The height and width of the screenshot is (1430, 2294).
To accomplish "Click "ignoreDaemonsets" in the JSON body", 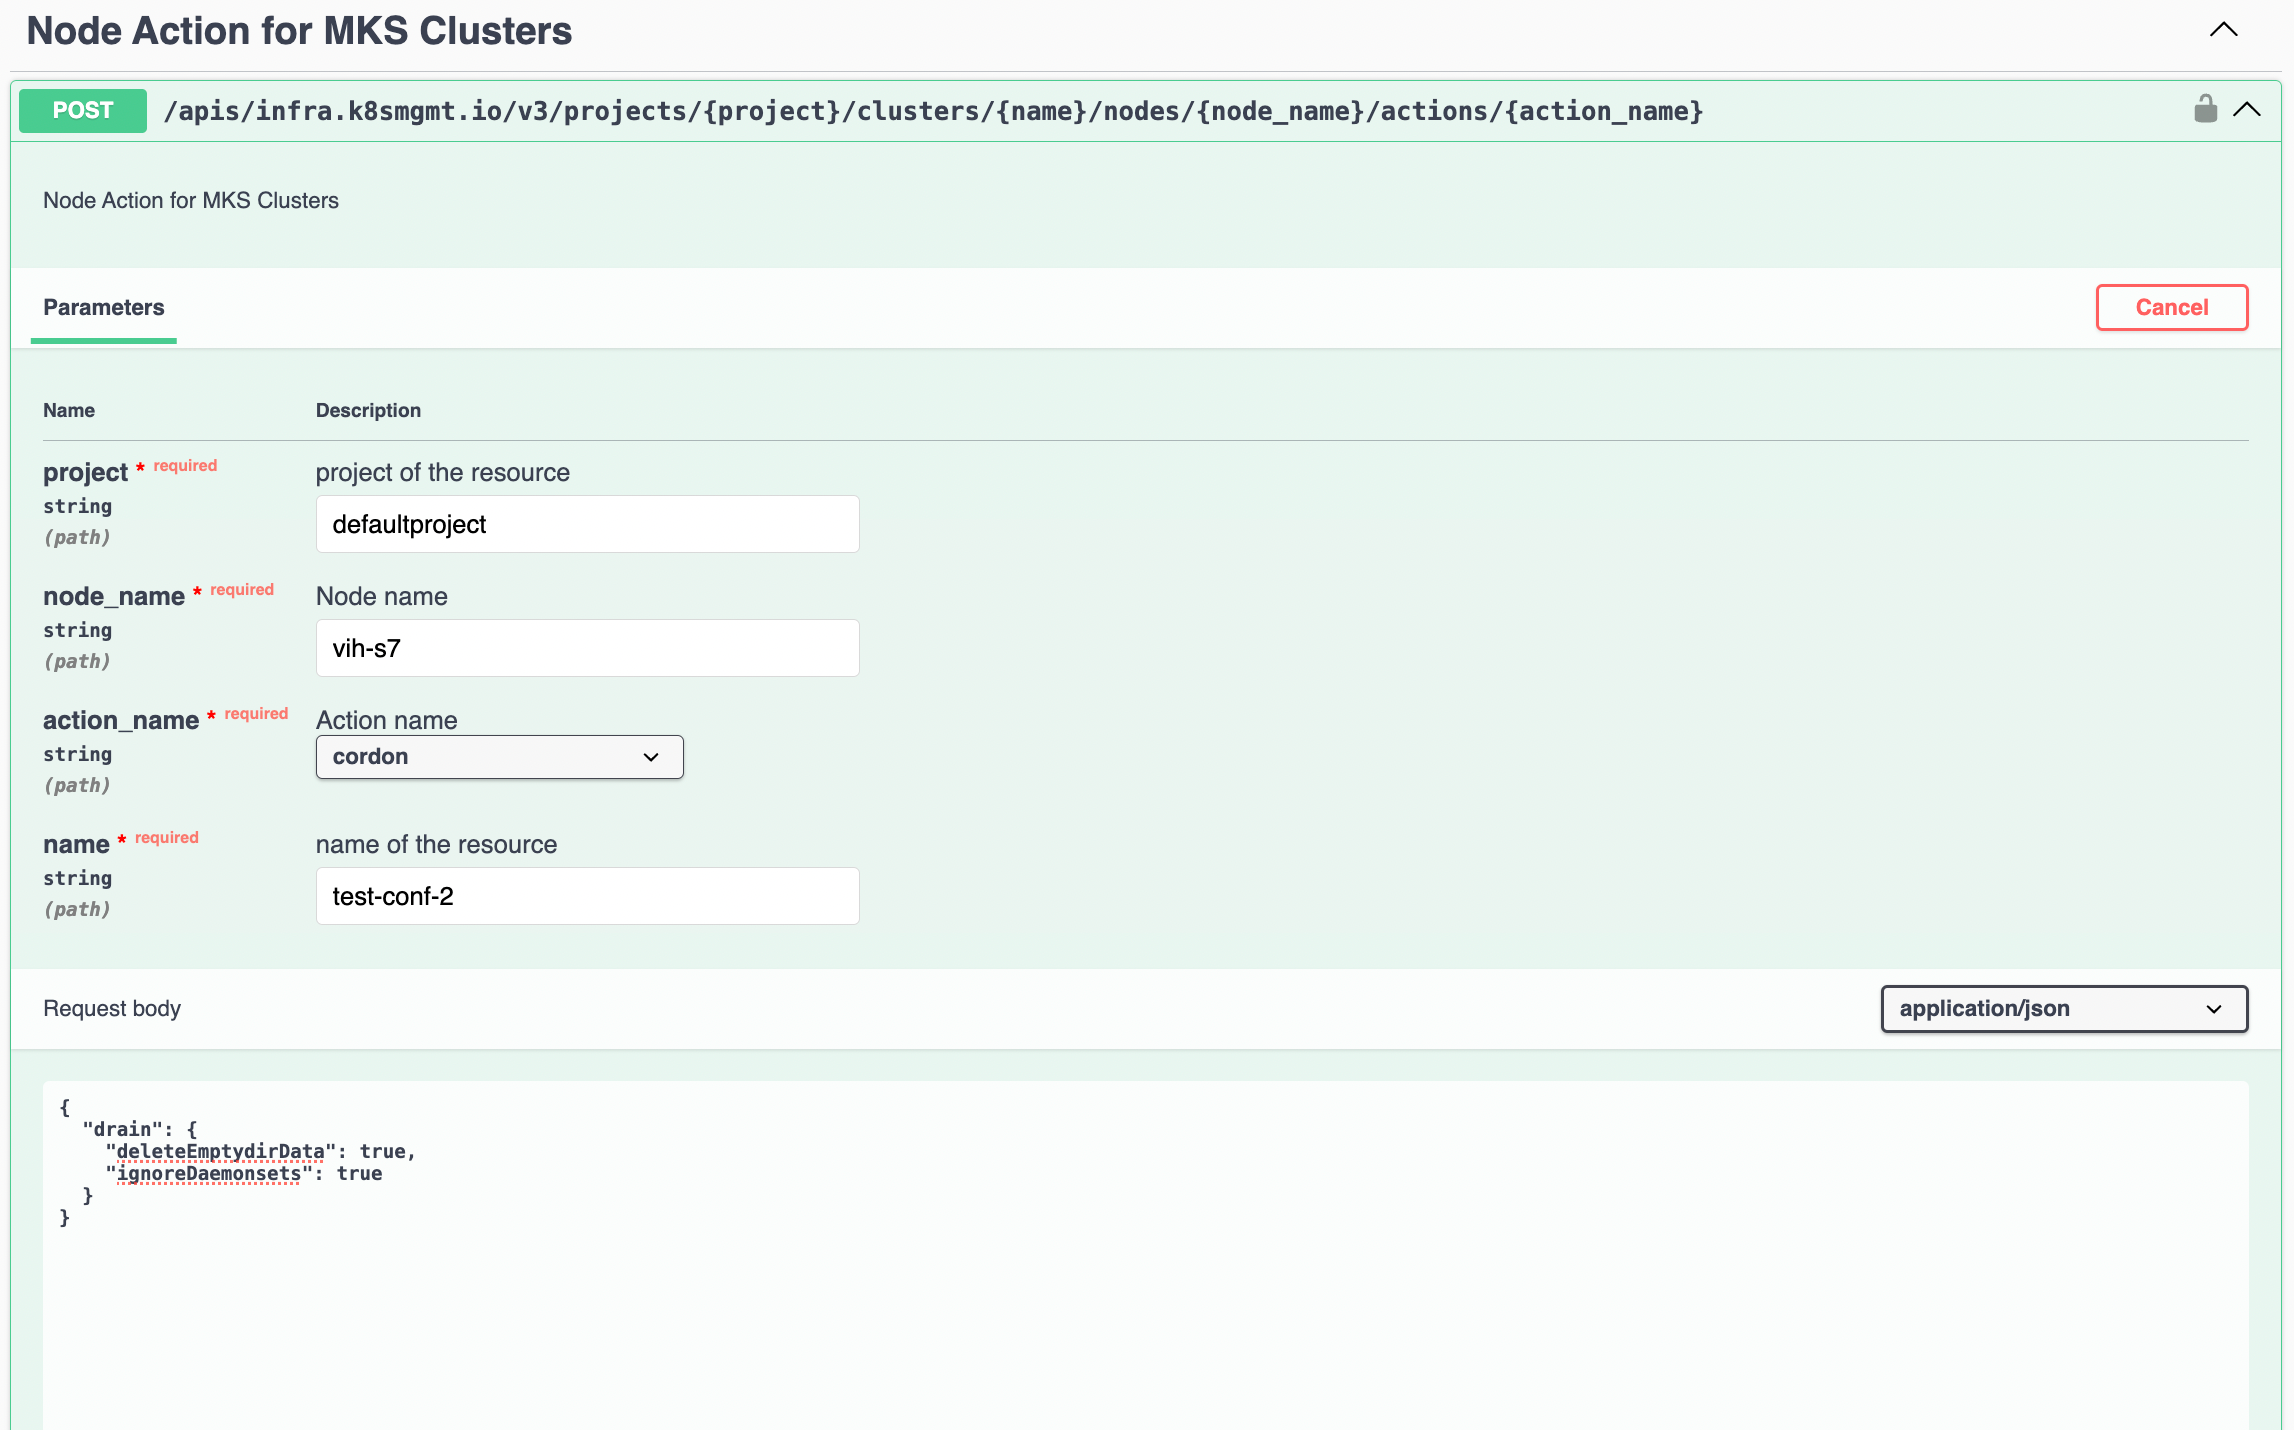I will [x=209, y=1173].
